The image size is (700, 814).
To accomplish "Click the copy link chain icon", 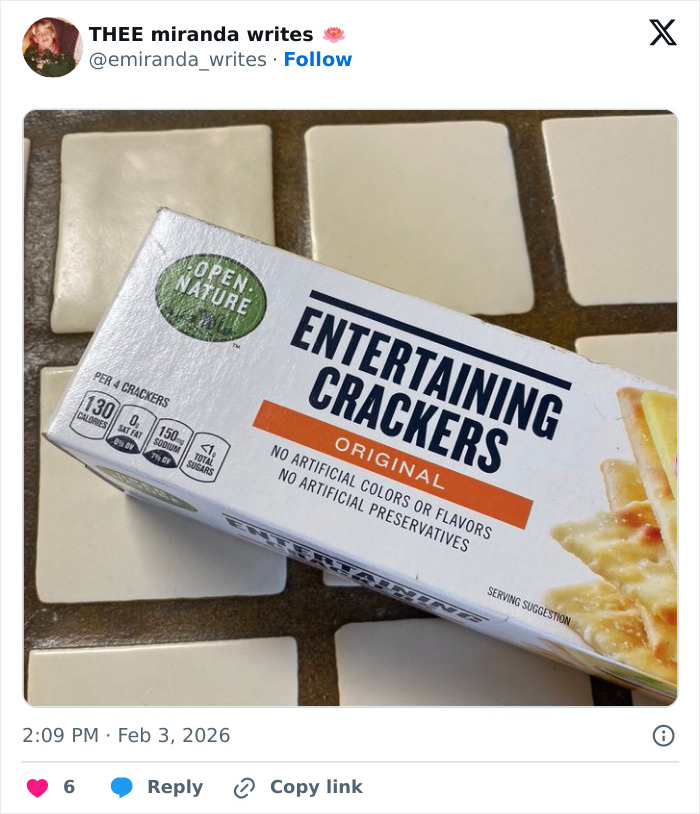I will pos(244,788).
